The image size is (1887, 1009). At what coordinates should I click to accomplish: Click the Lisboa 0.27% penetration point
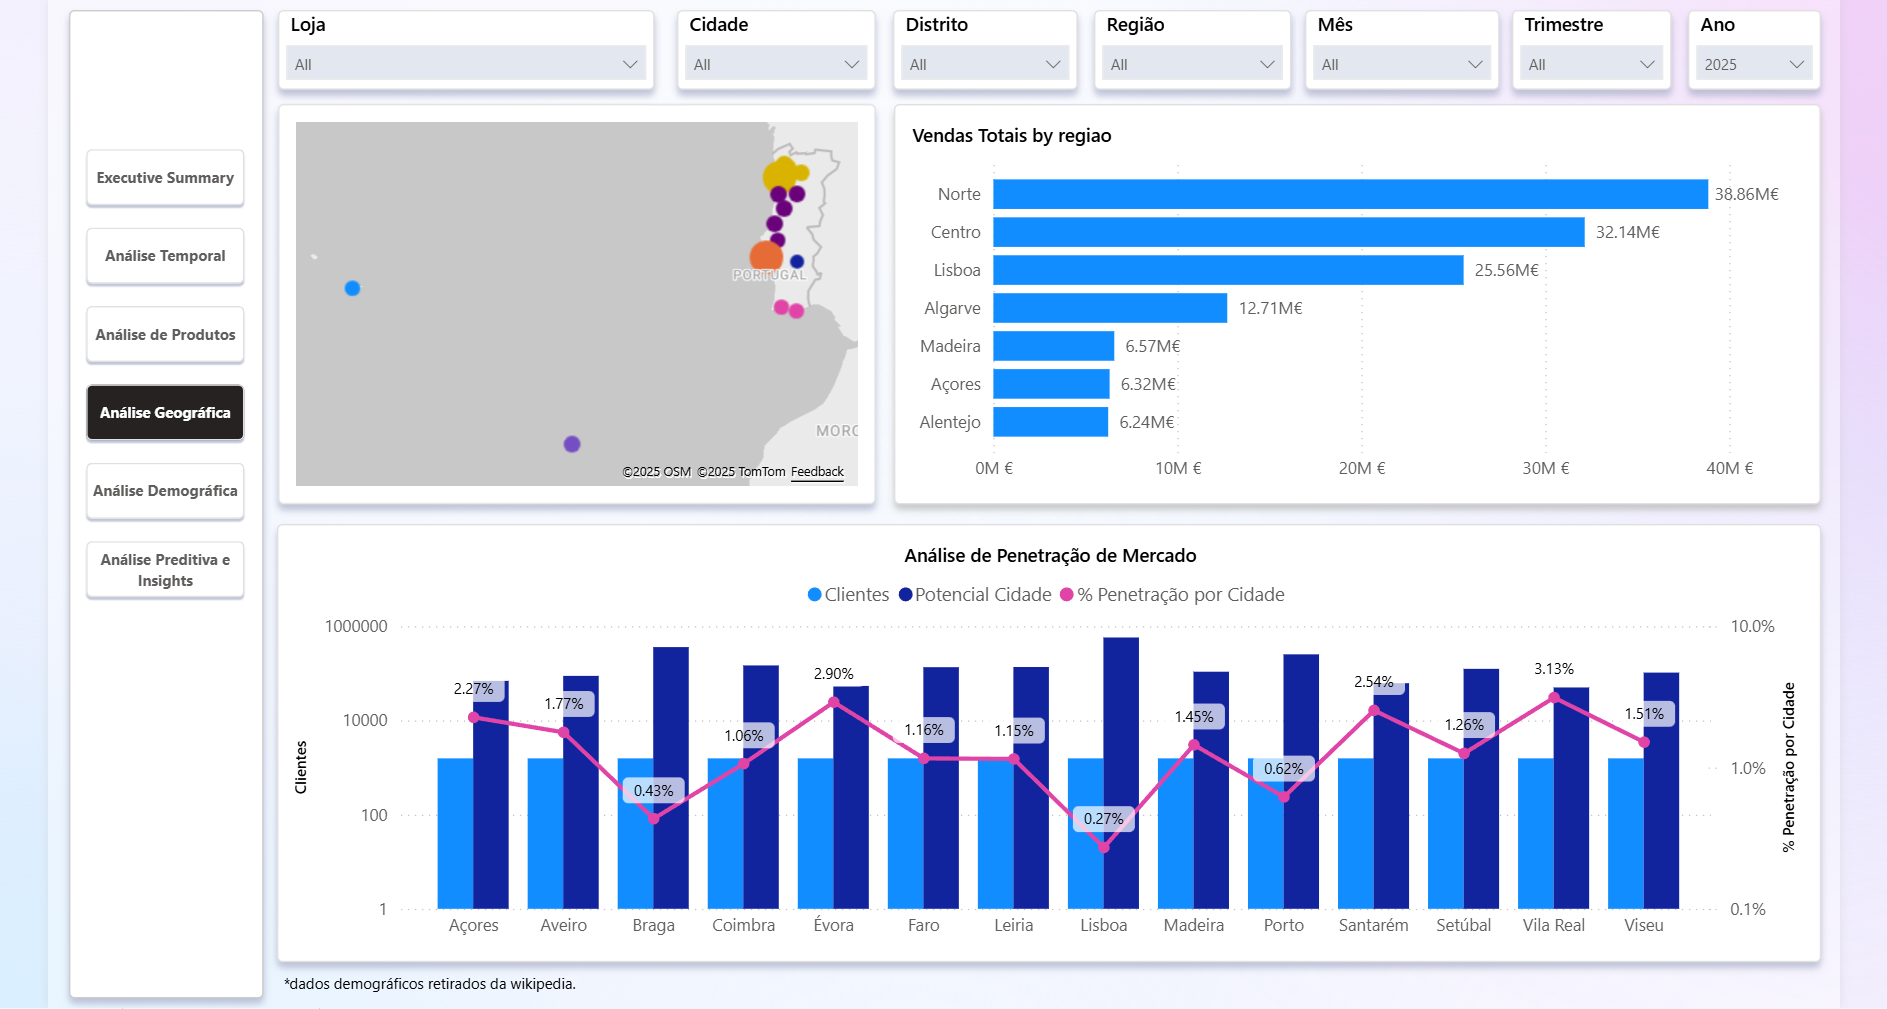coord(1104,847)
